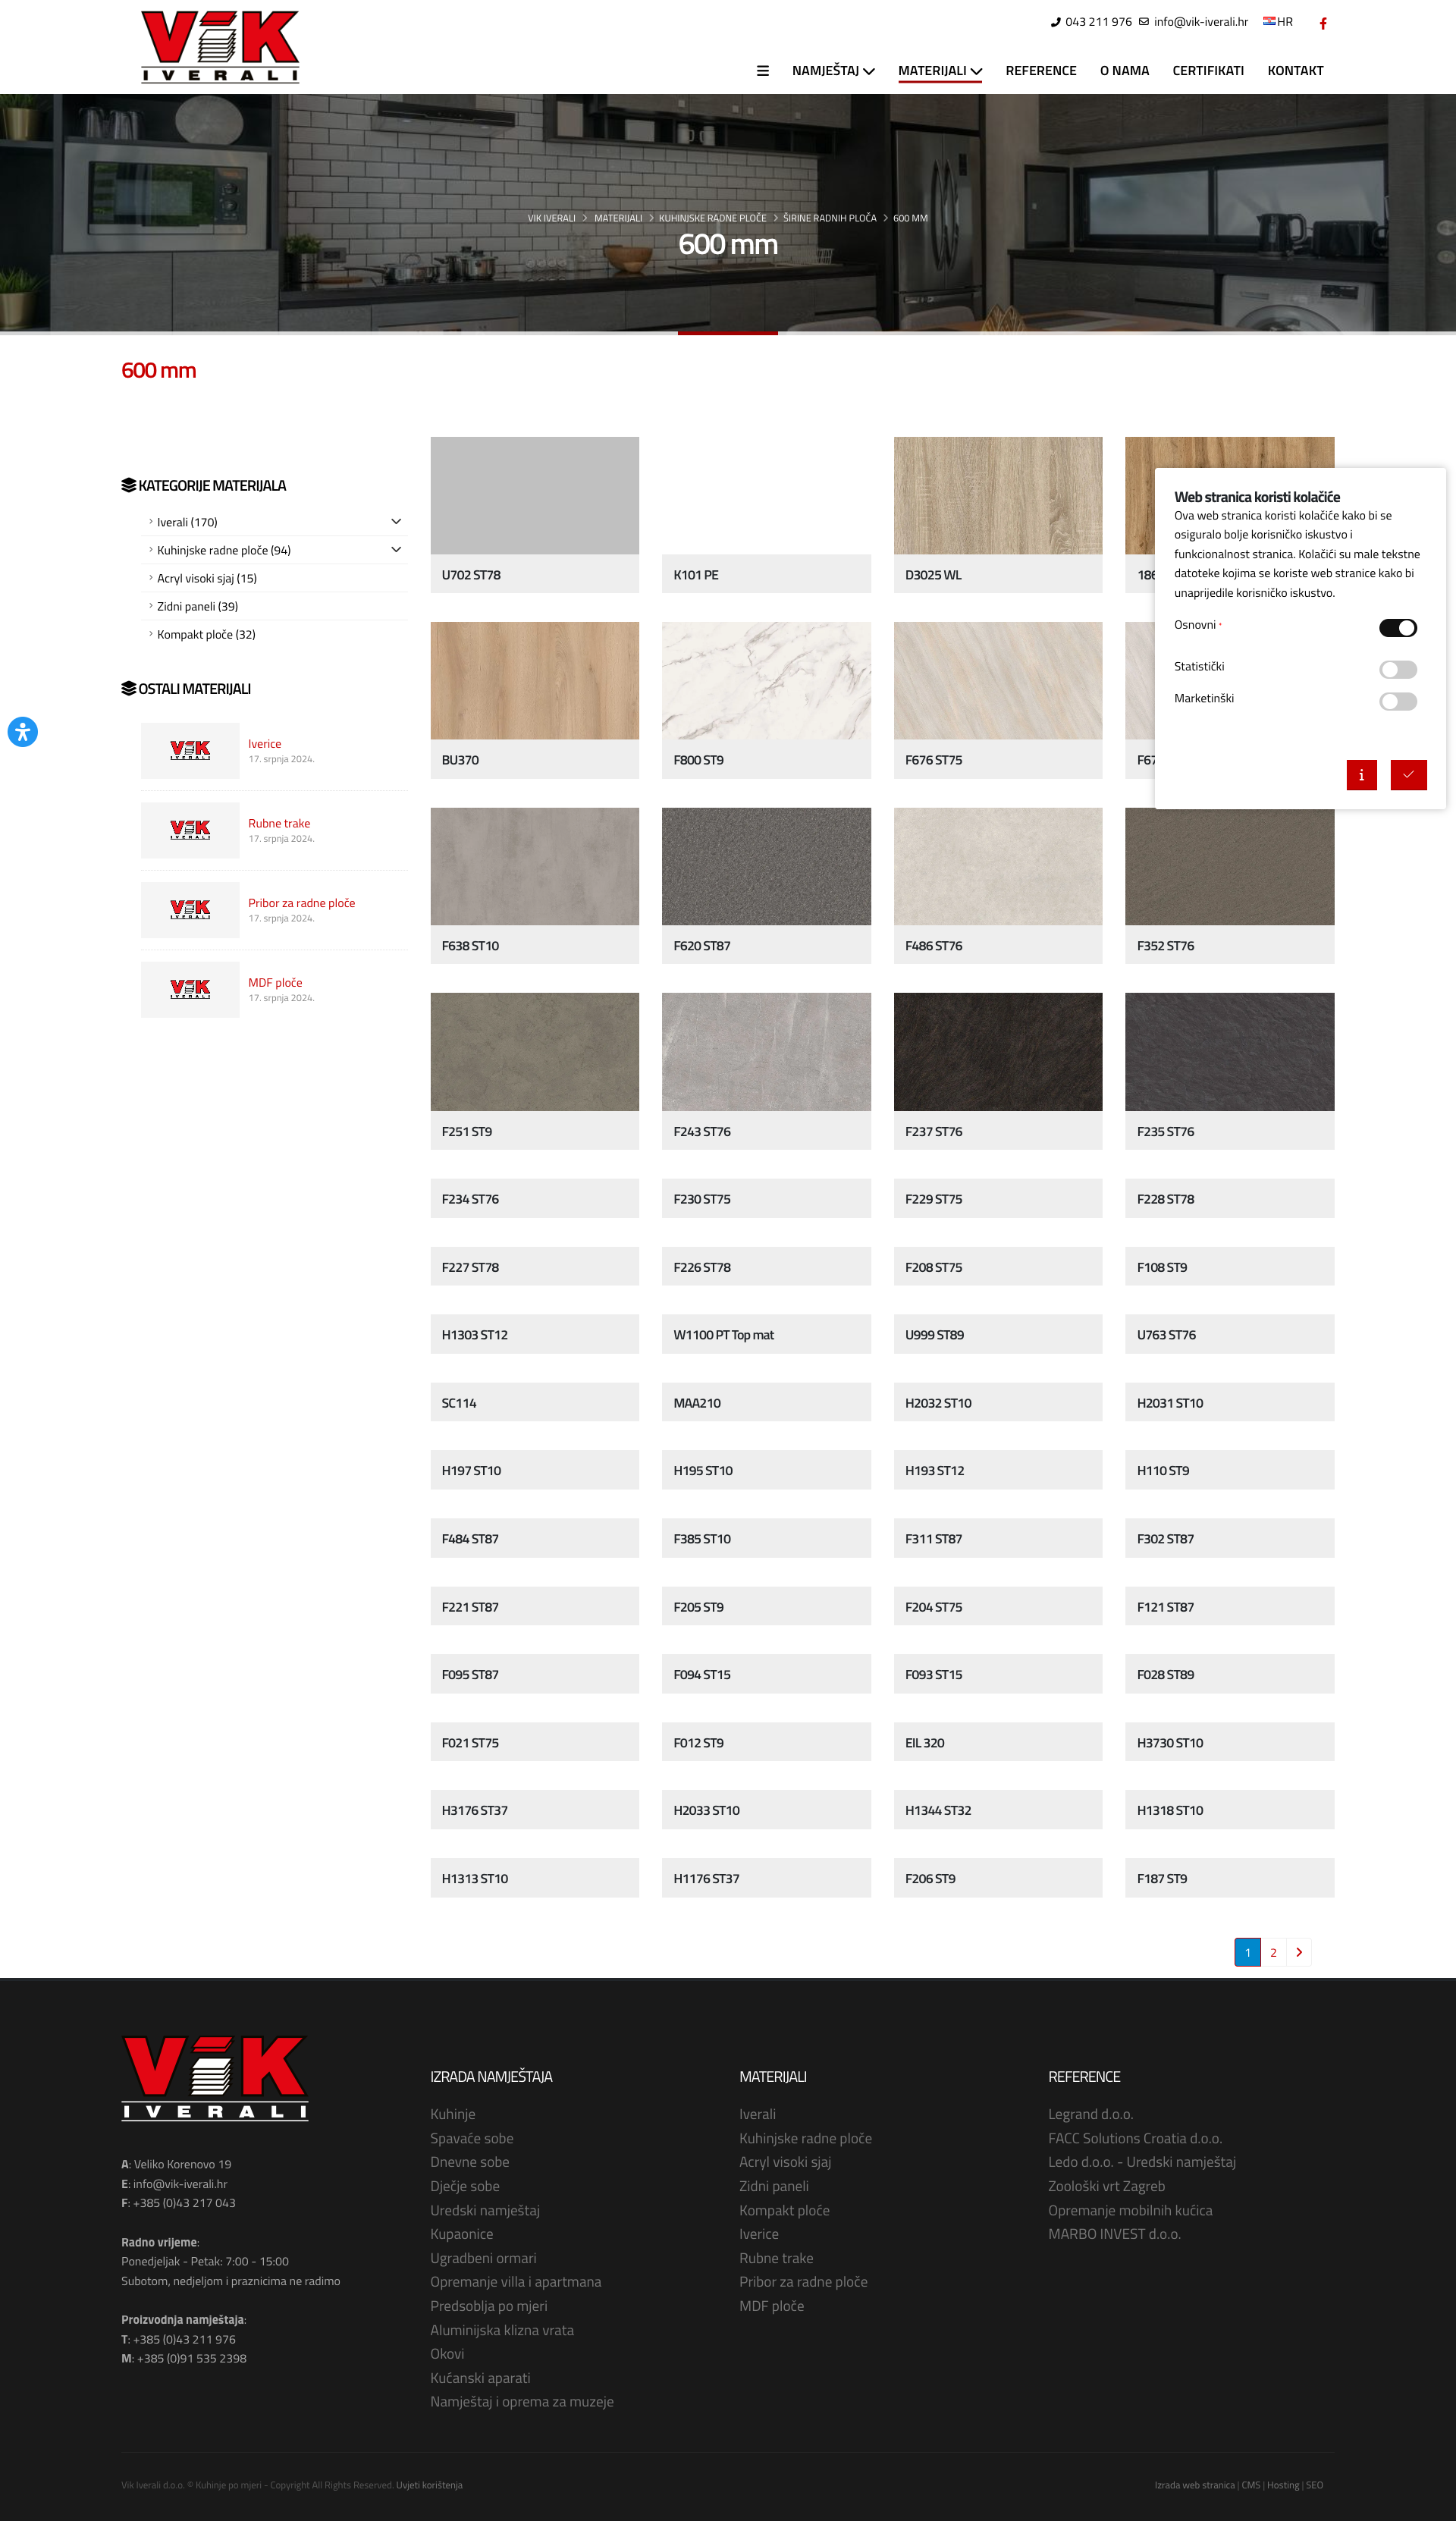Viewport: 1456px width, 2521px height.
Task: Go to pagination page 2
Action: [1273, 1952]
